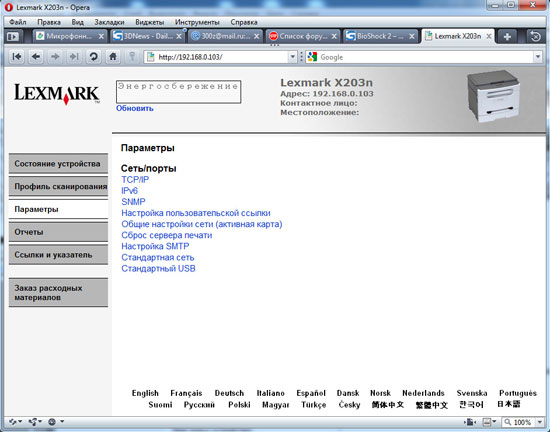Open the Виджеты menu
The height and width of the screenshot is (432, 550).
150,22
